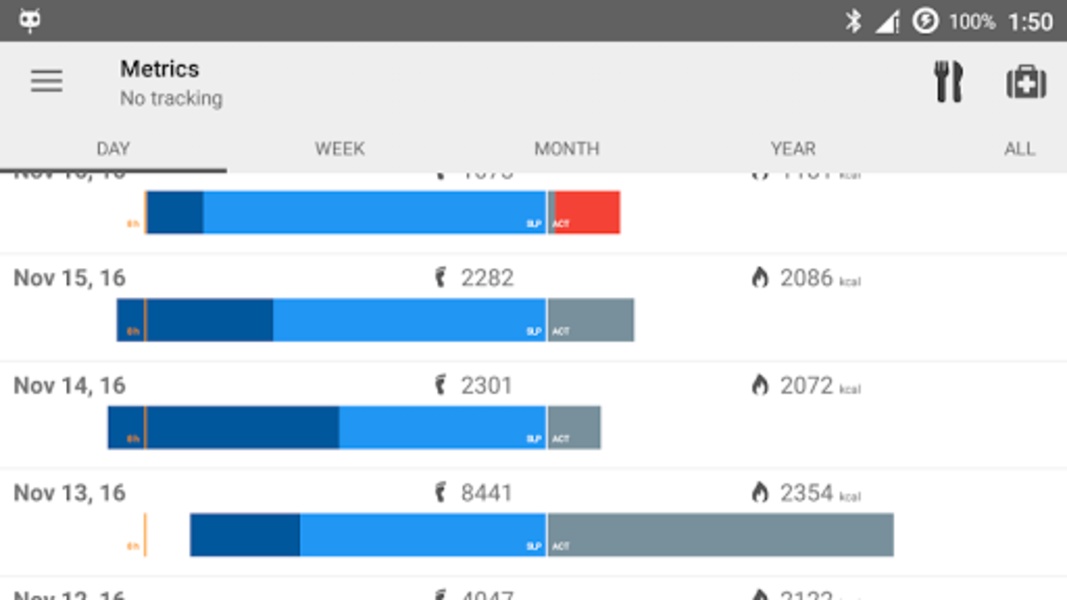Image resolution: width=1067 pixels, height=600 pixels.
Task: Tap the 2072 kcal value
Action: pyautogui.click(x=820, y=385)
